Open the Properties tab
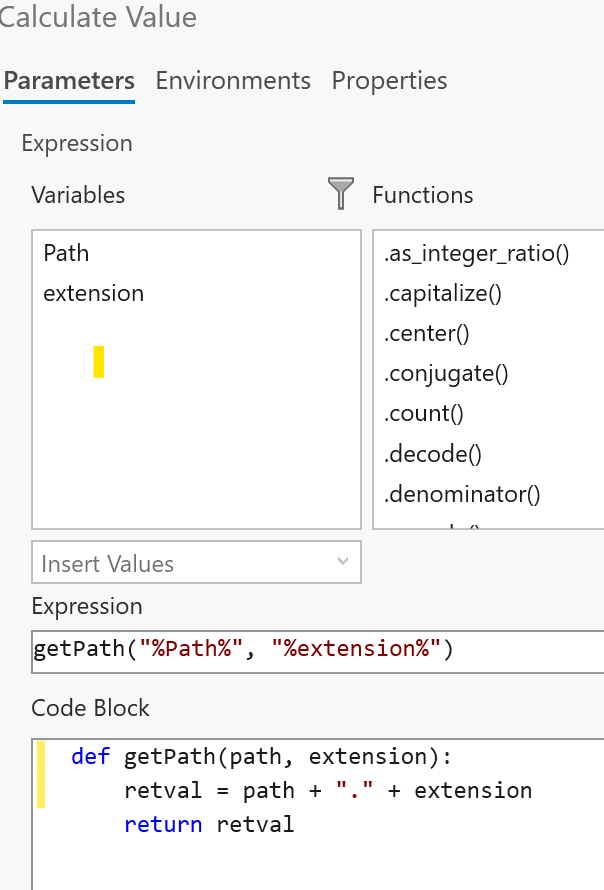 (389, 81)
